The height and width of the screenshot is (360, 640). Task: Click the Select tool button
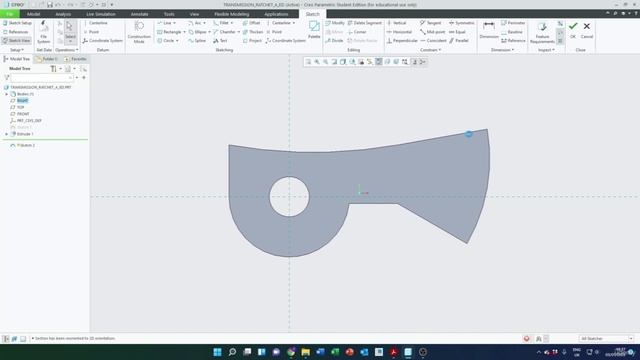coord(70,31)
